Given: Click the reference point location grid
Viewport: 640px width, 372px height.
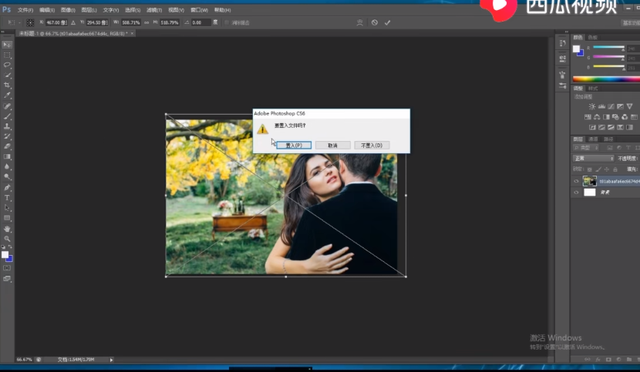Looking at the screenshot, I should (30, 22).
